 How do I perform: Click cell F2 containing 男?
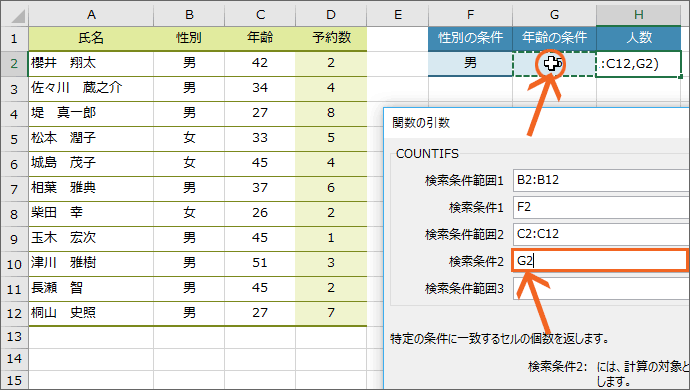click(x=470, y=63)
